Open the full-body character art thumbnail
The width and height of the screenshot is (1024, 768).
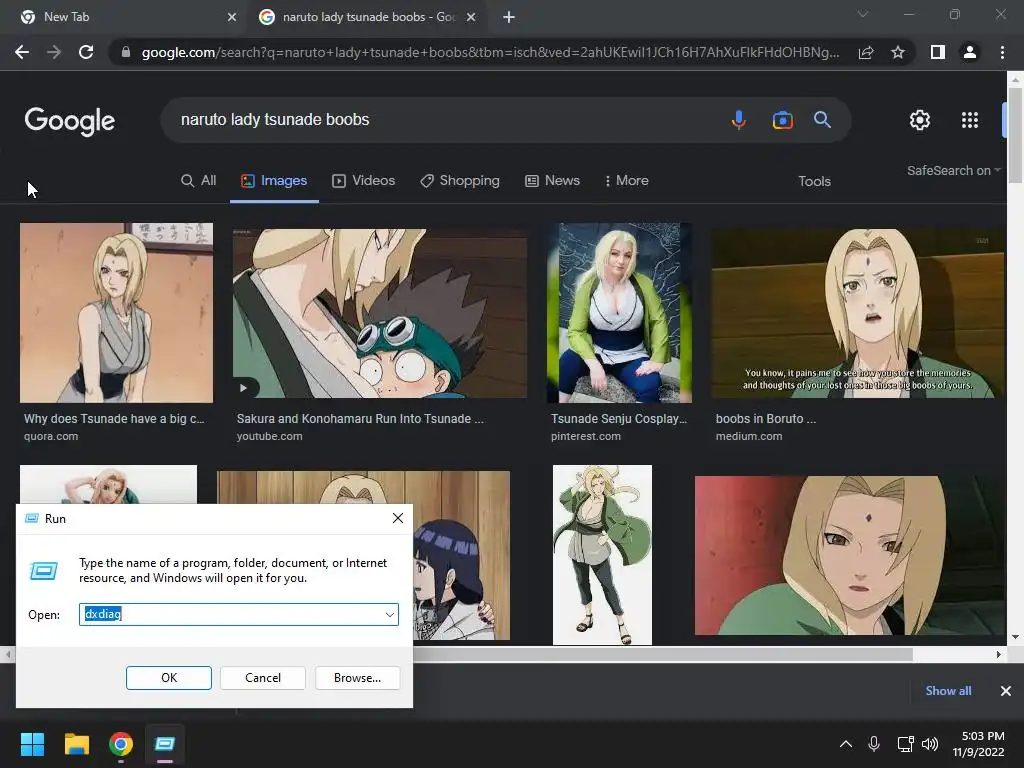[x=602, y=554]
